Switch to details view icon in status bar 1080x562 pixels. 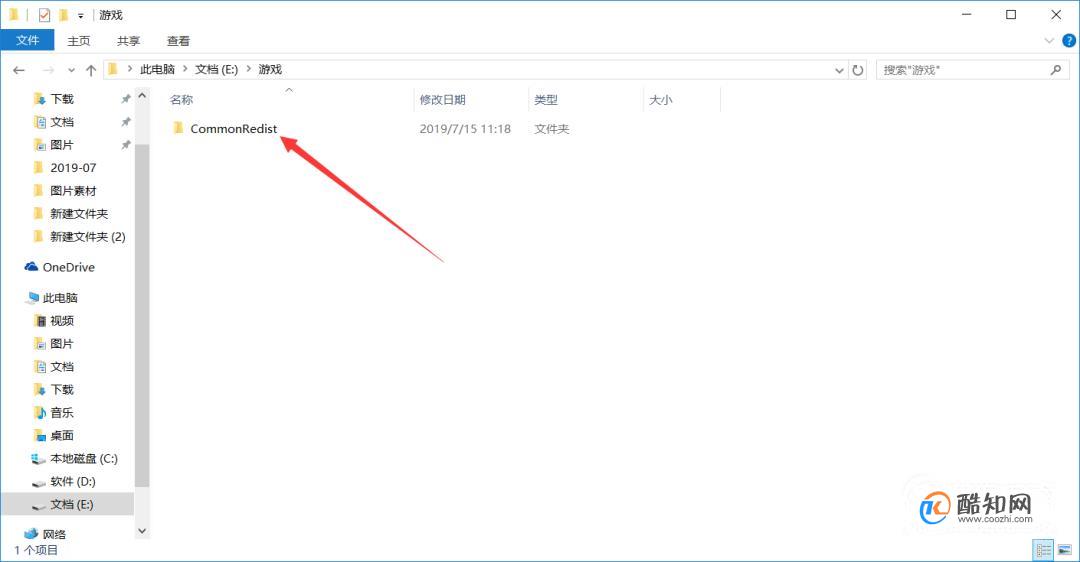(x=1044, y=550)
